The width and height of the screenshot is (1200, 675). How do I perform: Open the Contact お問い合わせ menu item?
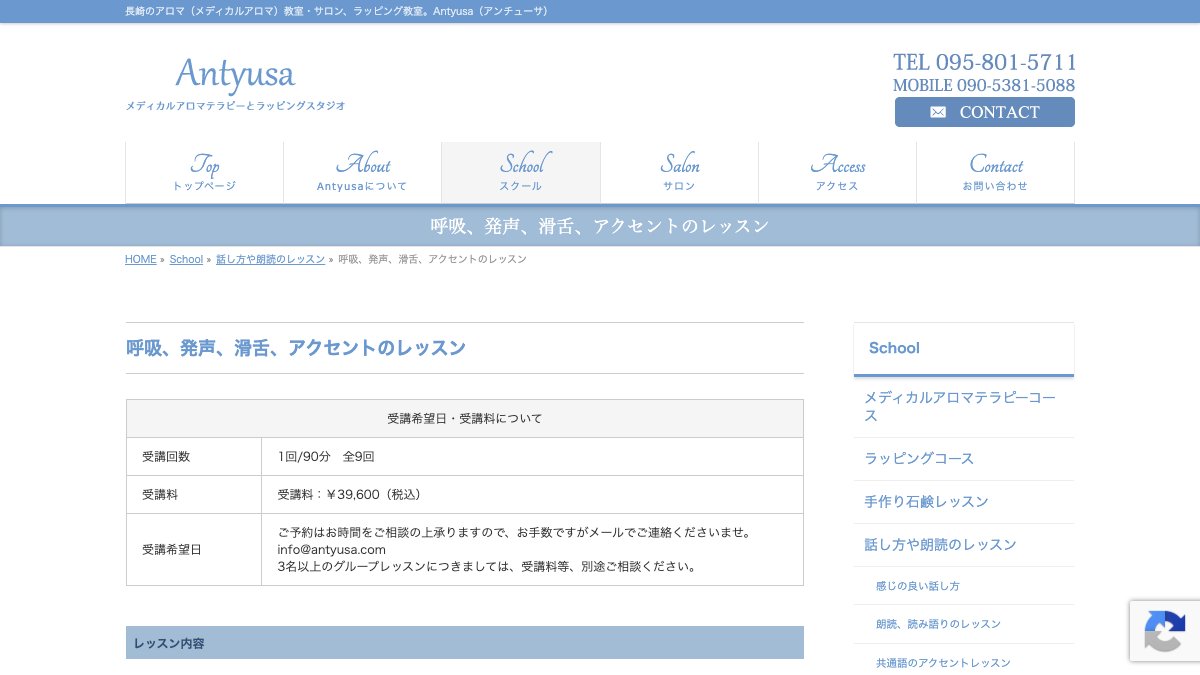coord(995,172)
